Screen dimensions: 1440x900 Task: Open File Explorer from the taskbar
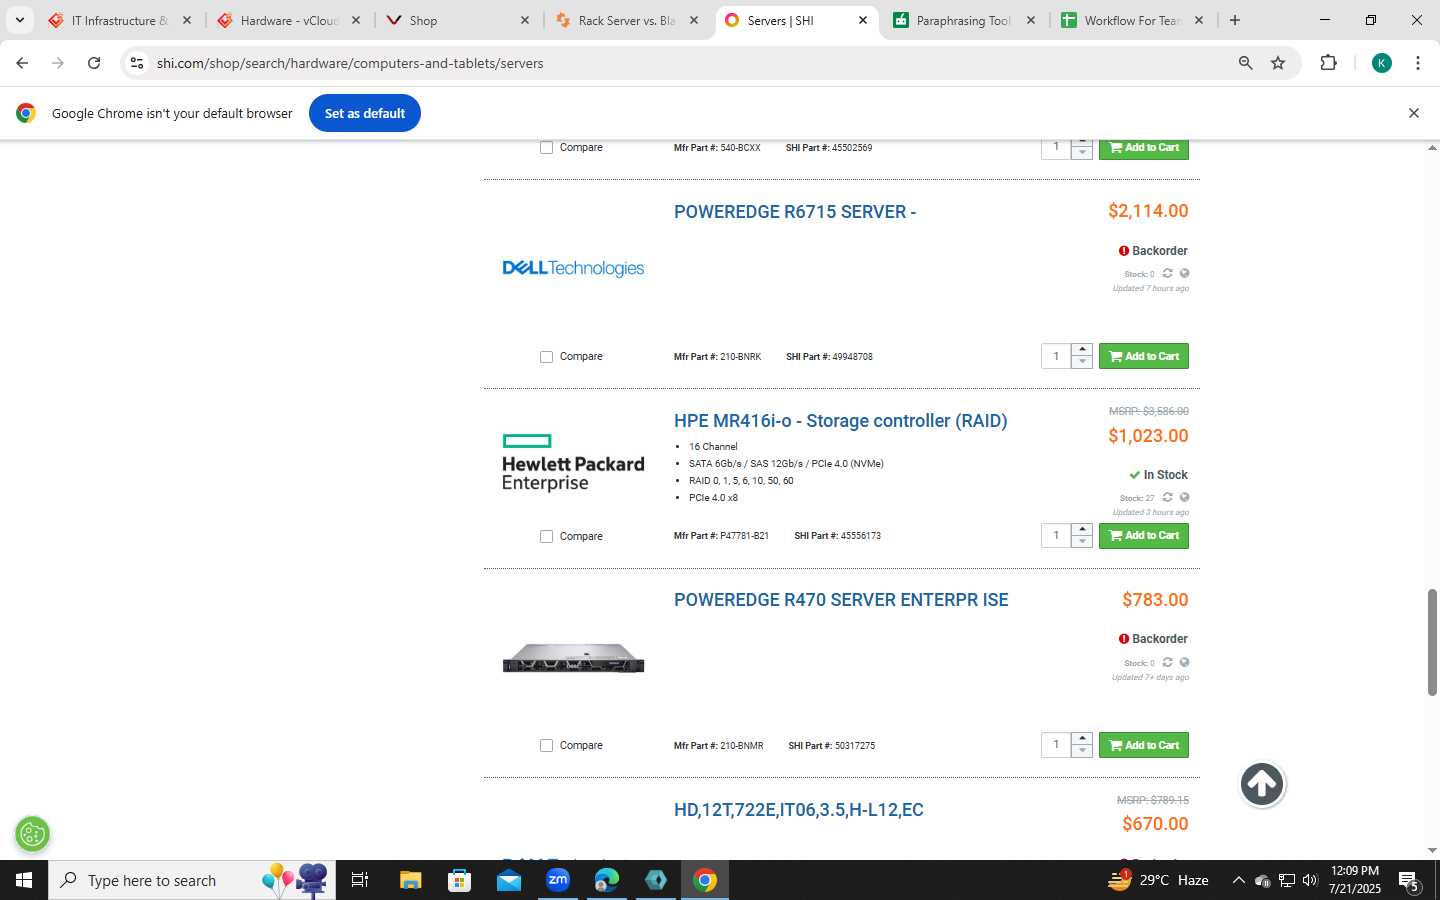click(x=411, y=880)
